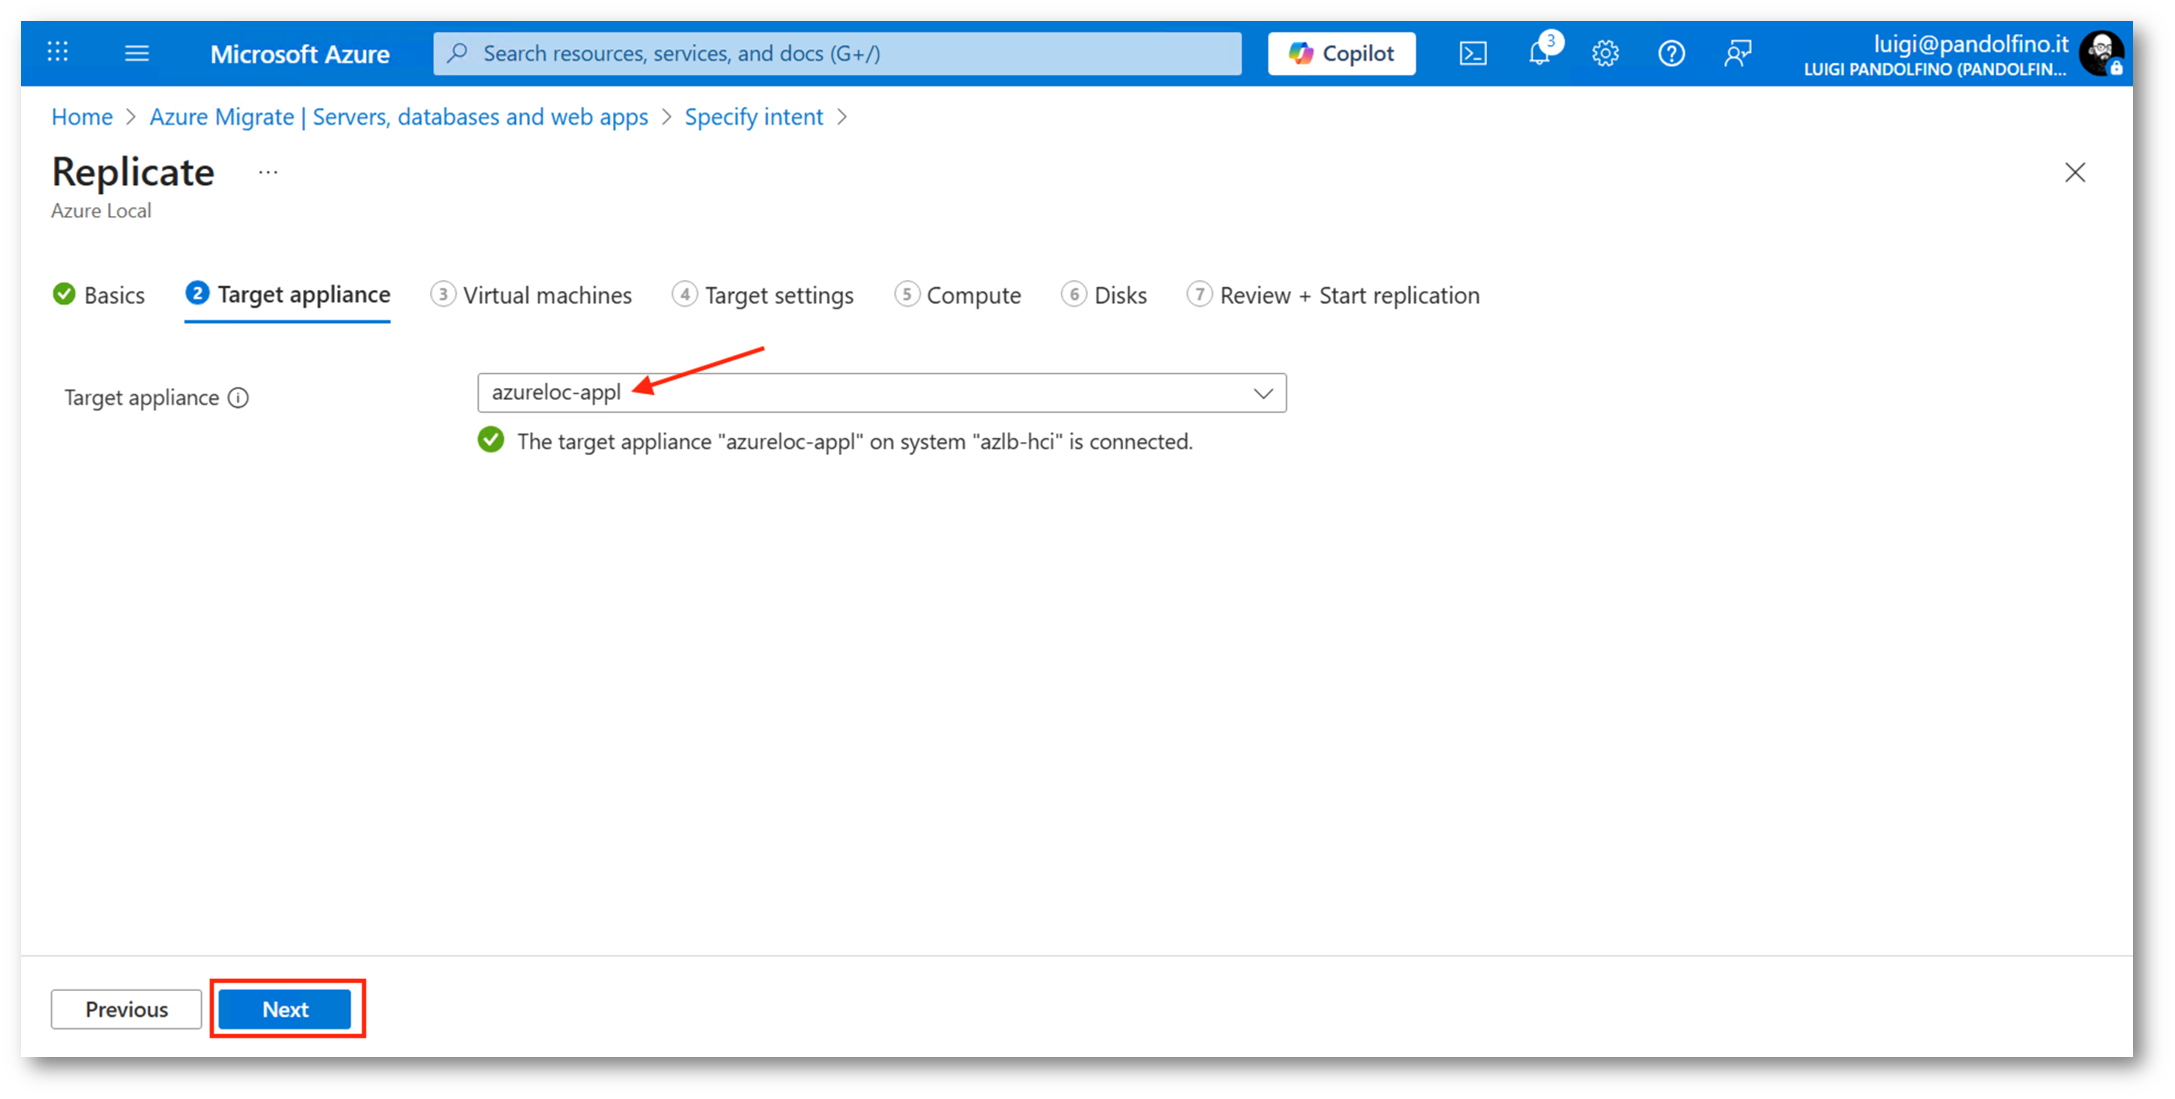Expand the Target appliance dropdown
Screen dimensions: 2175x1099
click(1262, 393)
